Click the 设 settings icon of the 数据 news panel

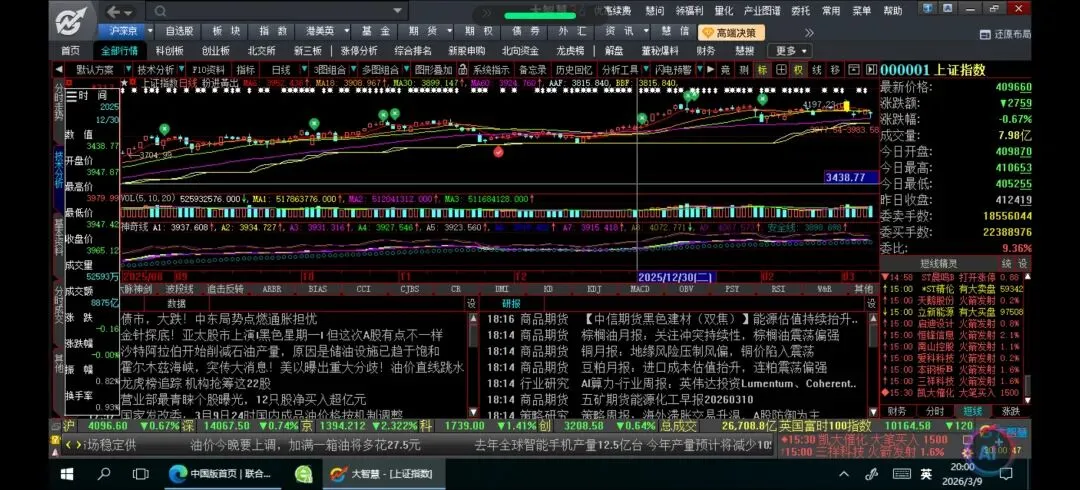pyautogui.click(x=471, y=303)
